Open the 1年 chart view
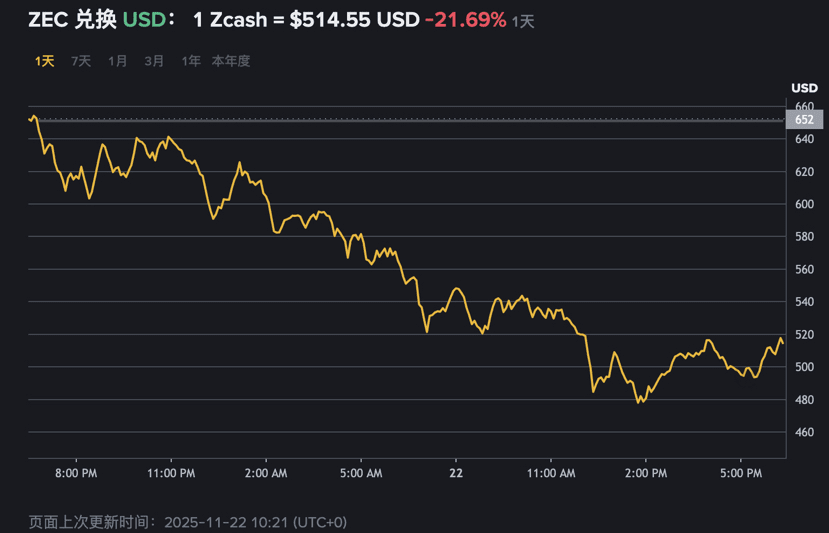 (190, 61)
